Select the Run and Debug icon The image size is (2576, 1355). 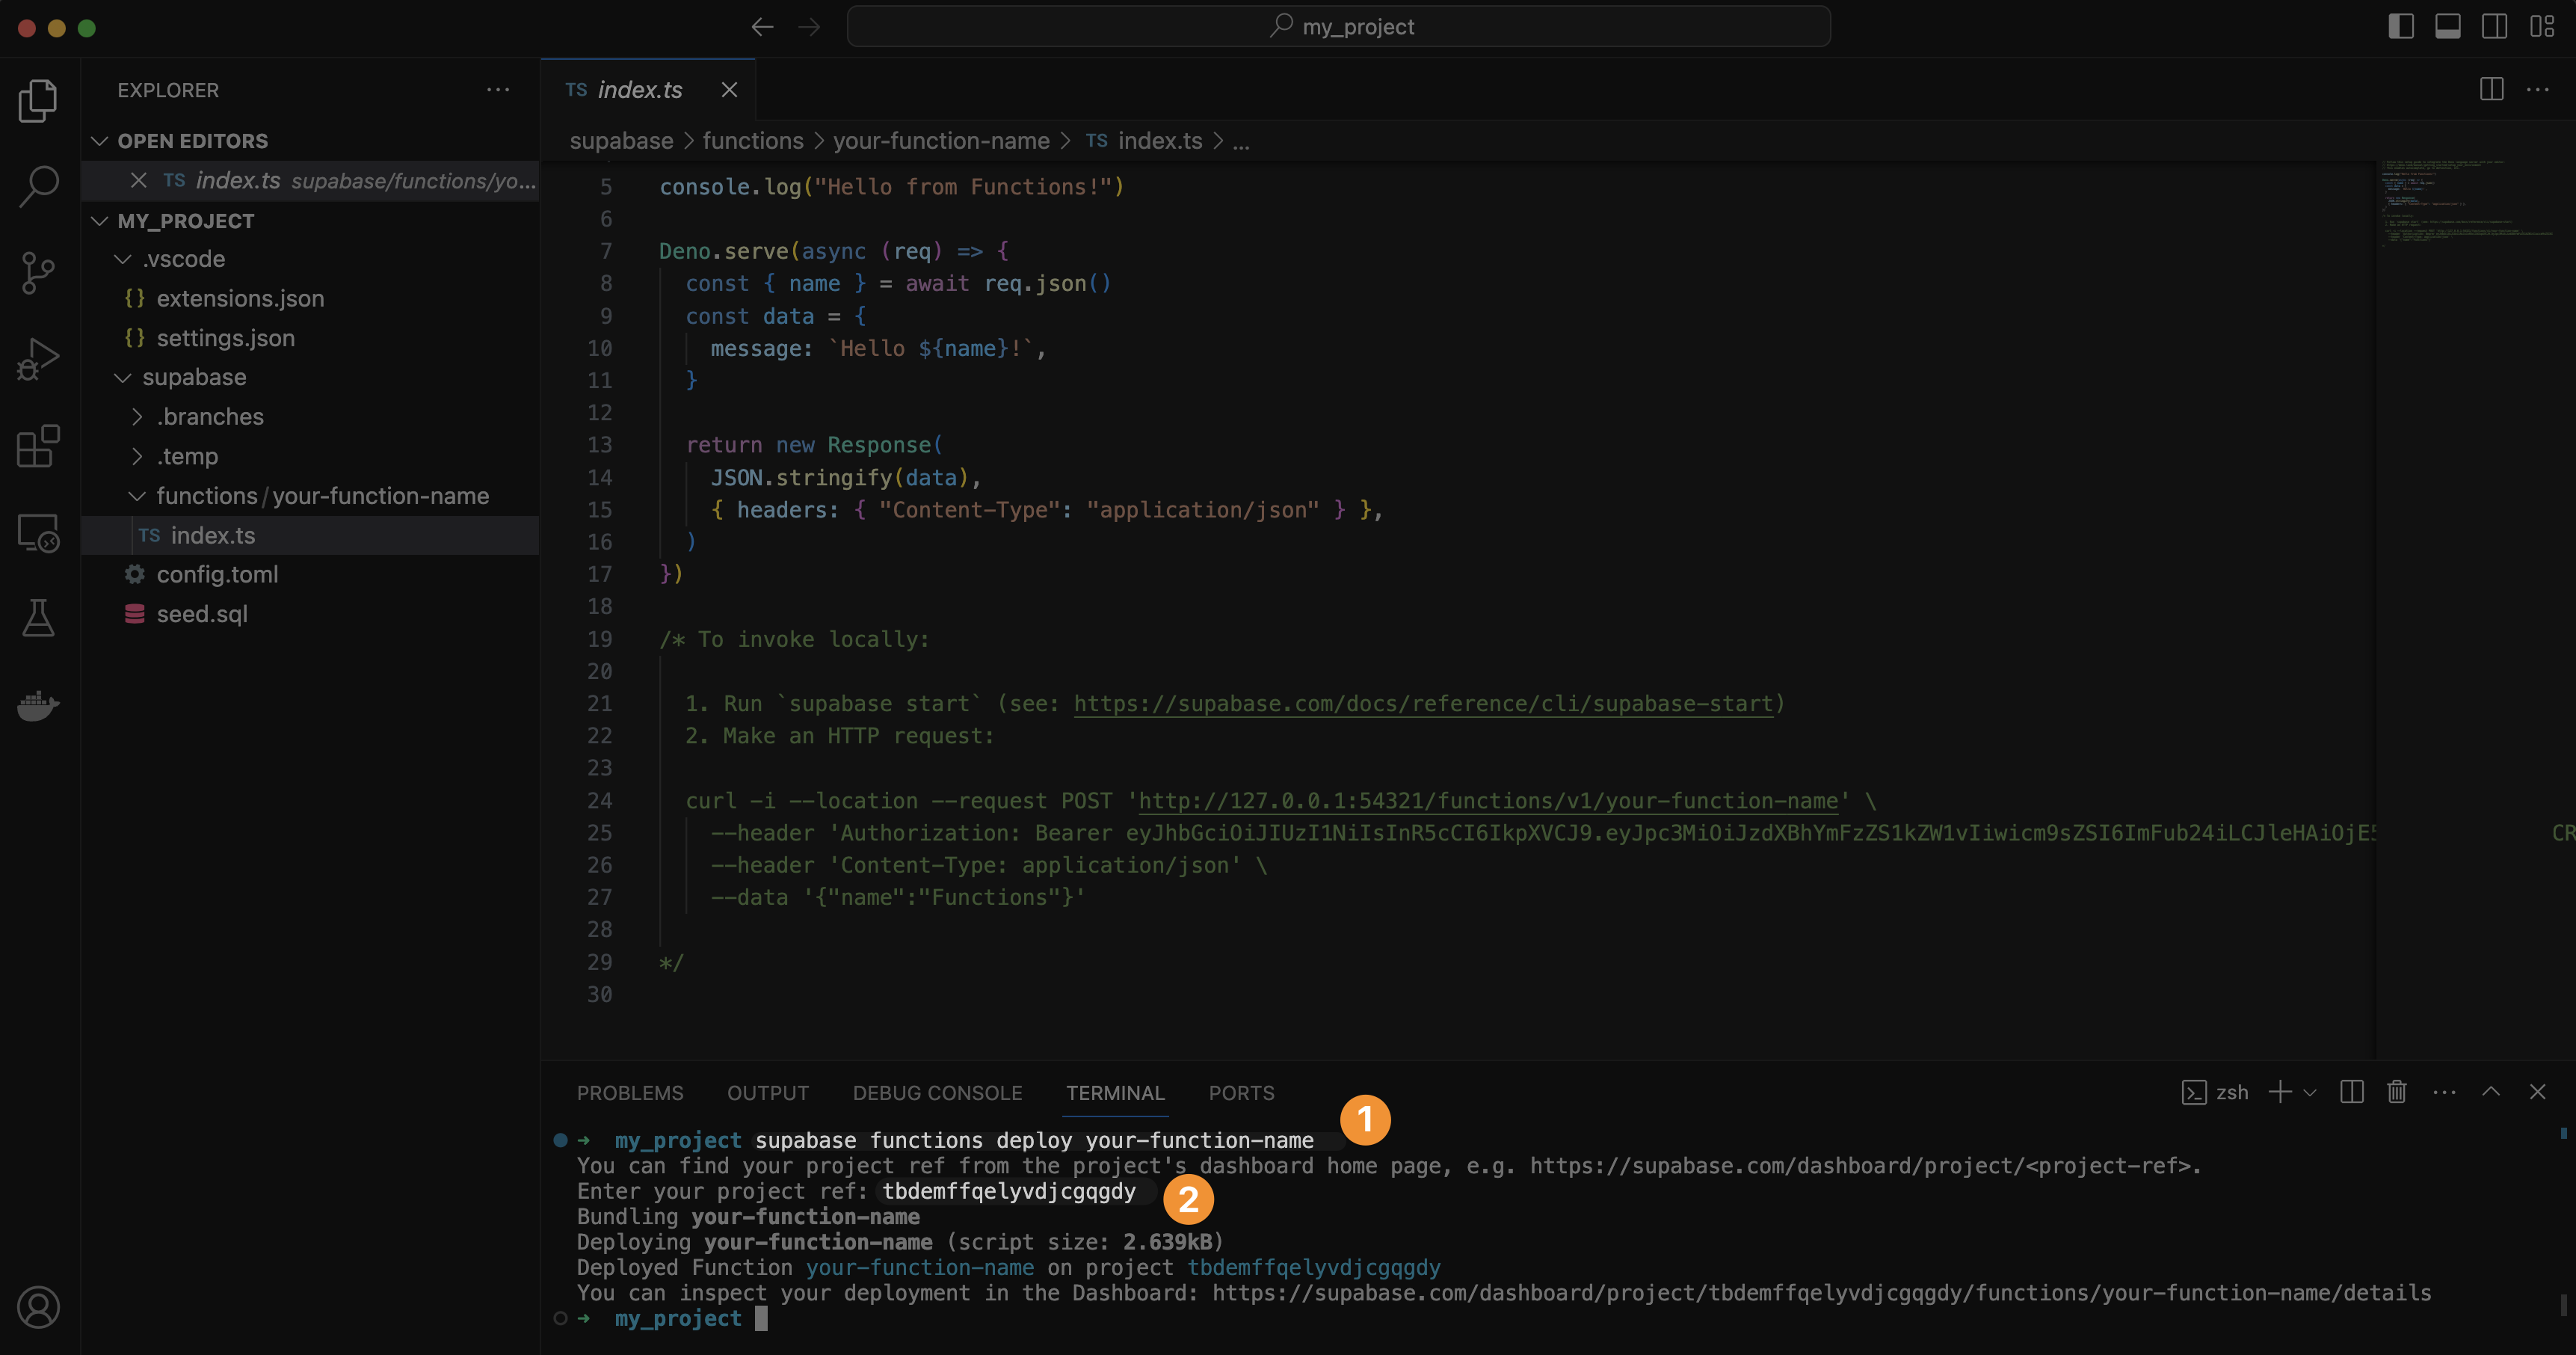pyautogui.click(x=38, y=358)
